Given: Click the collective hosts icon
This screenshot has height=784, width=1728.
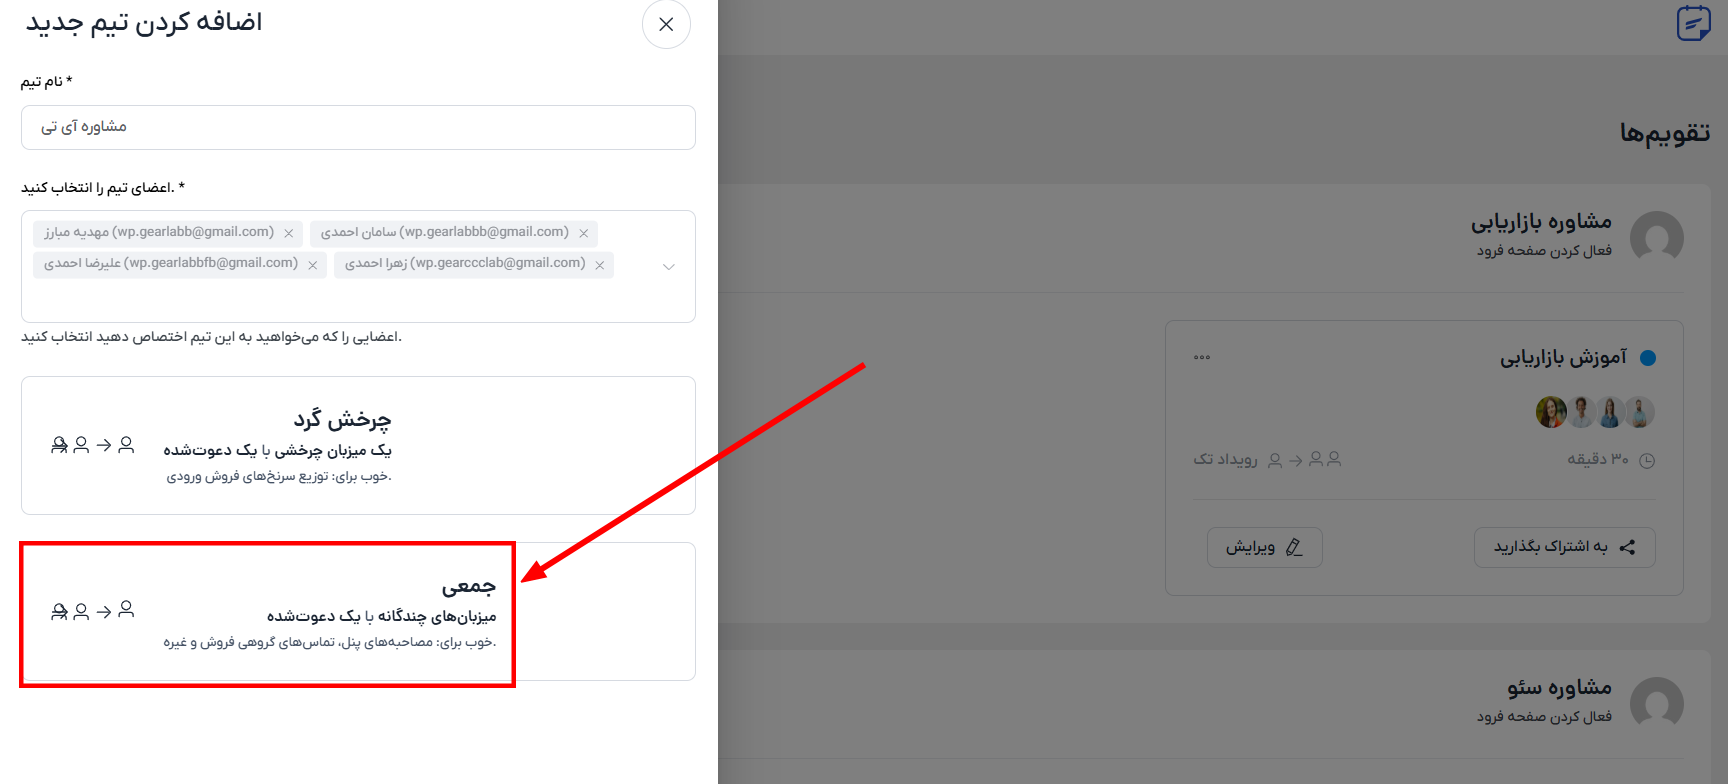Looking at the screenshot, I should click(92, 610).
